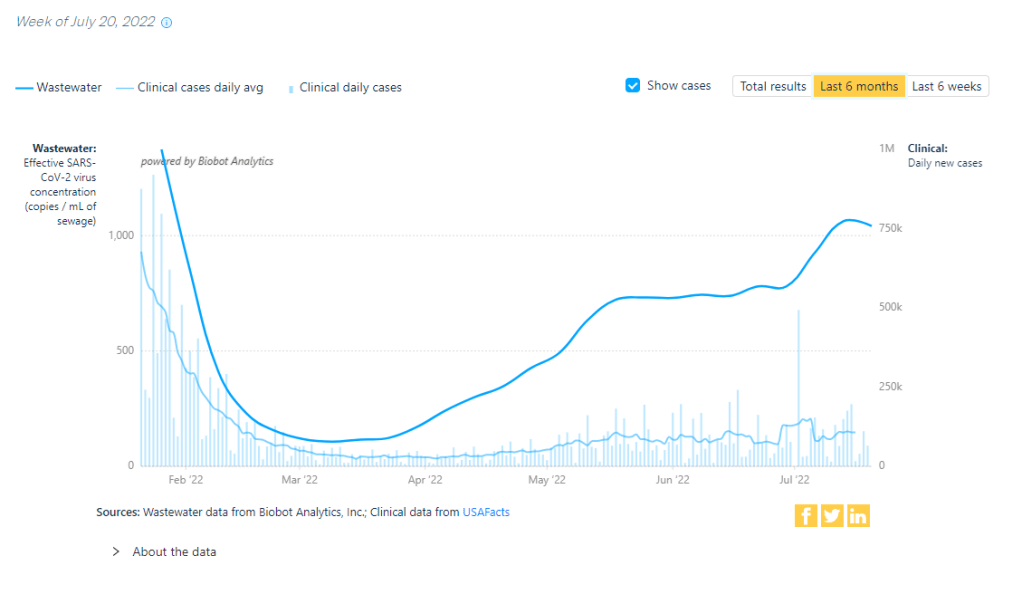Uncheck the Show cases checkbox
Viewport: 1022px width, 594px height.
point(633,86)
